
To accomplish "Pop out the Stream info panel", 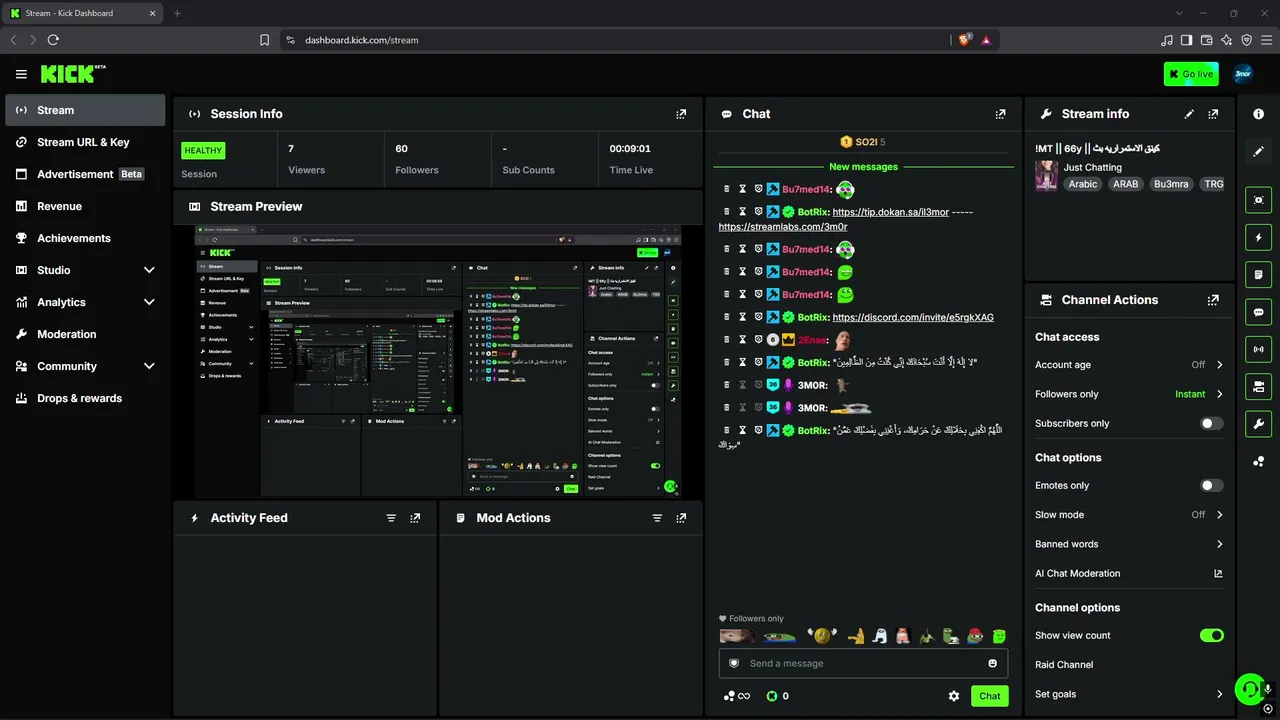I will 1213,114.
